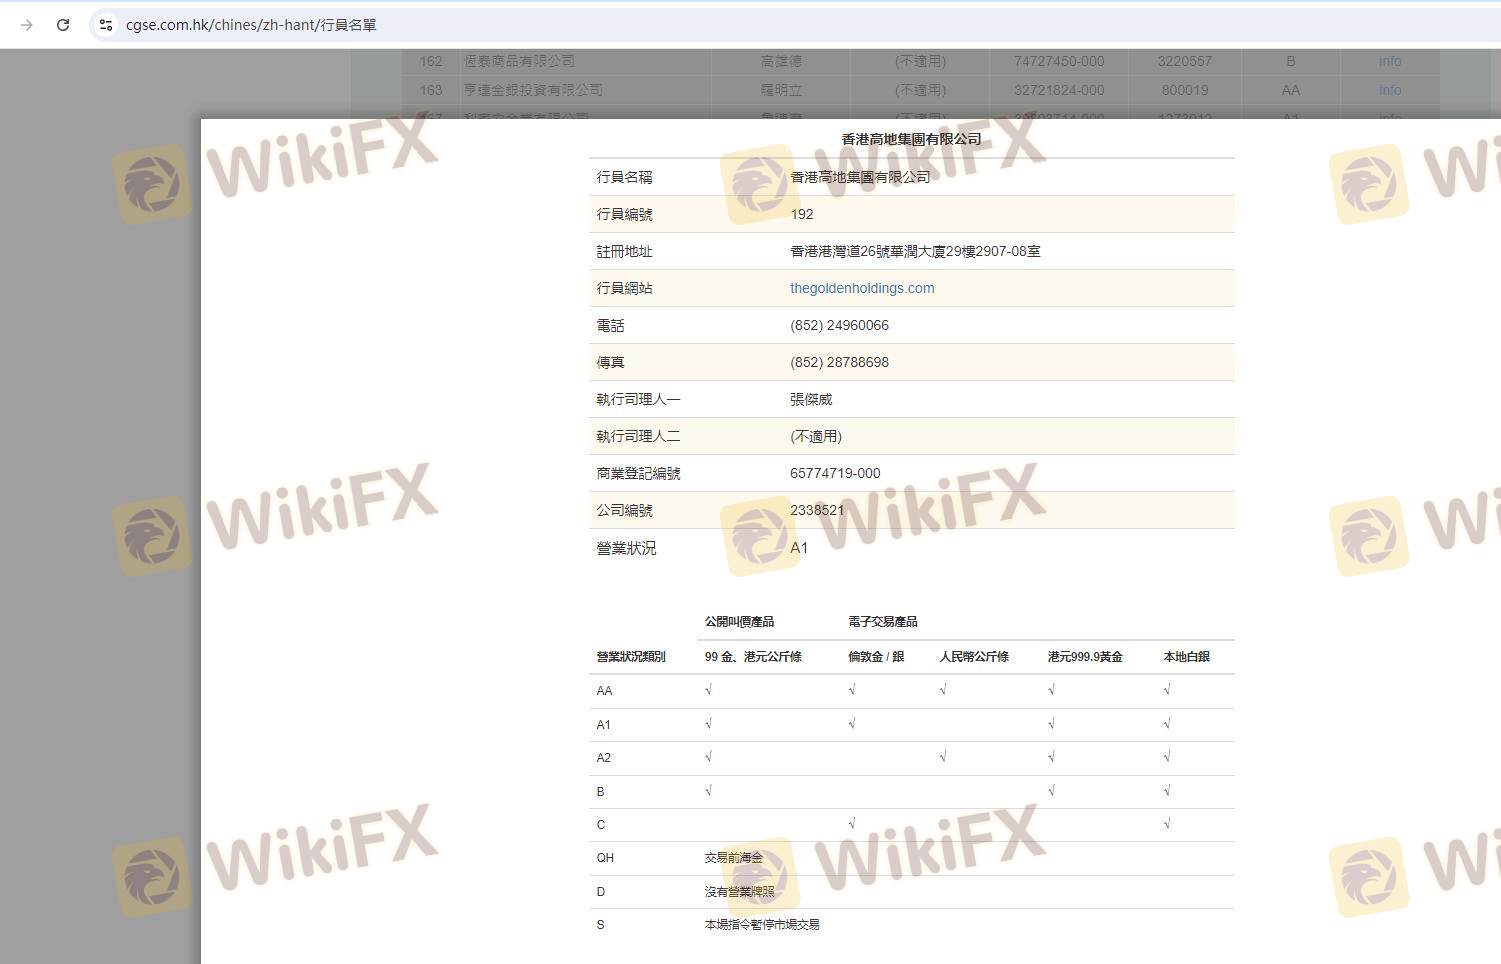This screenshot has width=1501, height=964.
Task: Select the A1 value beside 營業狀況
Action: click(799, 548)
